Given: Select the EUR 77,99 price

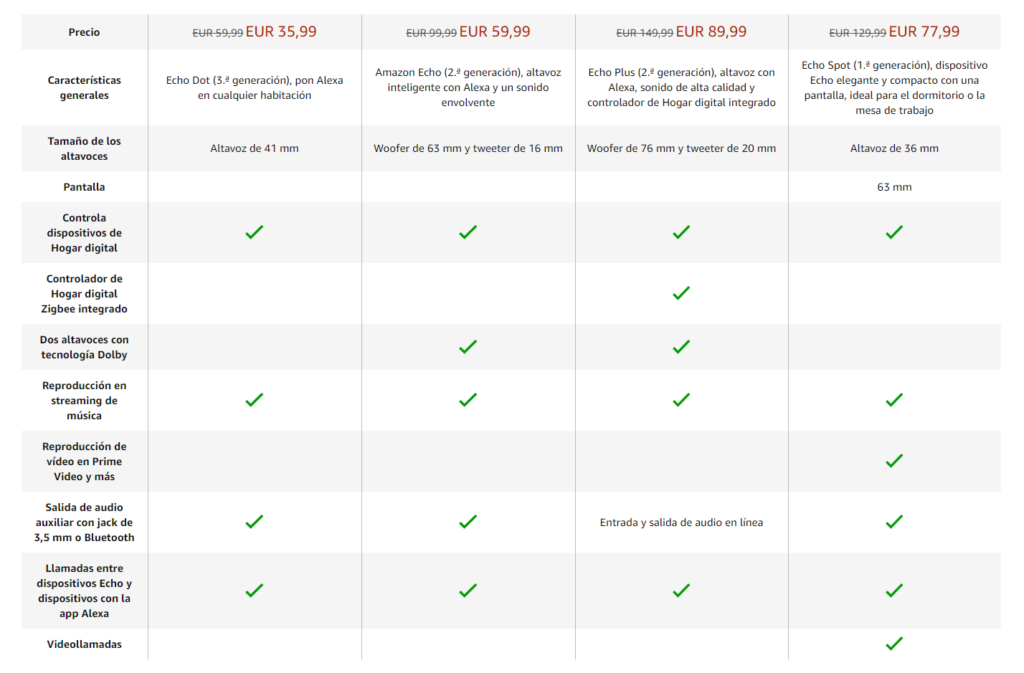Looking at the screenshot, I should point(924,31).
